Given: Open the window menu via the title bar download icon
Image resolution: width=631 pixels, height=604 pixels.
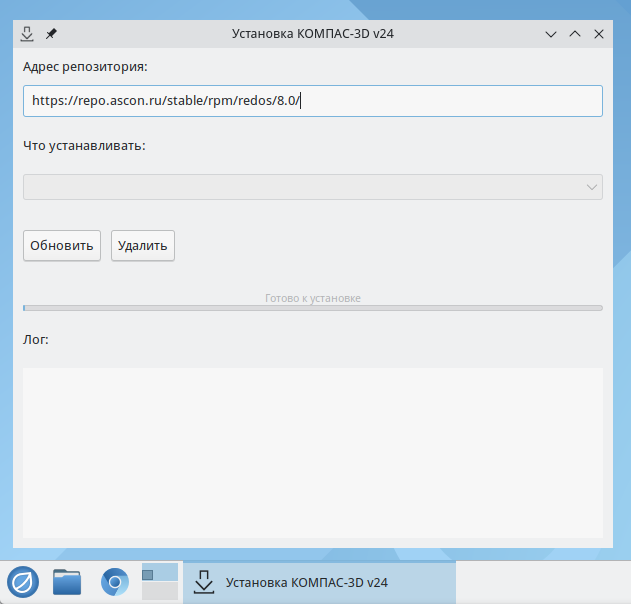Looking at the screenshot, I should pos(27,33).
